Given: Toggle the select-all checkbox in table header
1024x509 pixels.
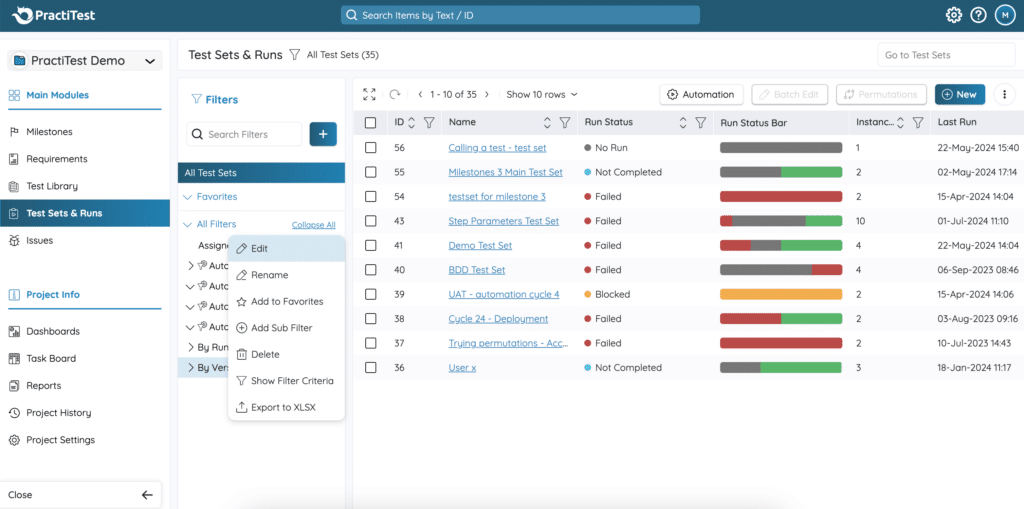Looking at the screenshot, I should tap(371, 123).
